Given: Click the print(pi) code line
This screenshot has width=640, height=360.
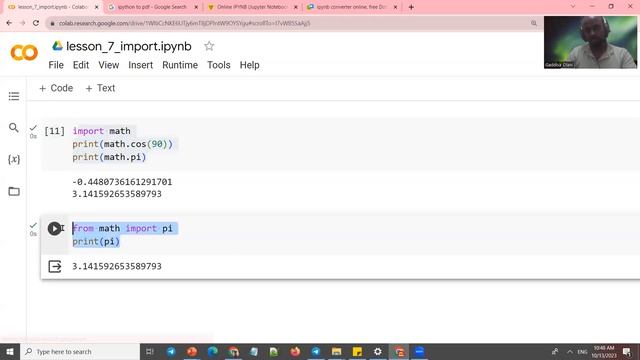Looking at the screenshot, I should tap(96, 241).
